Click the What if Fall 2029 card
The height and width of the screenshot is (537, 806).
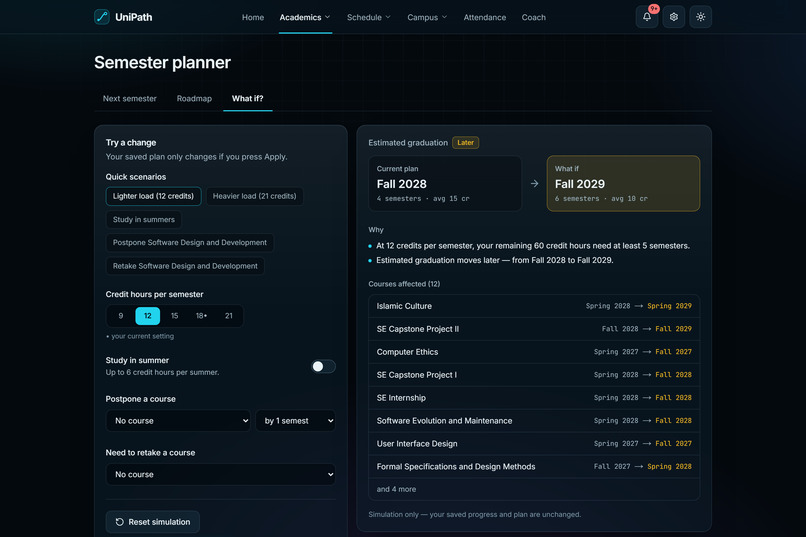(x=623, y=183)
